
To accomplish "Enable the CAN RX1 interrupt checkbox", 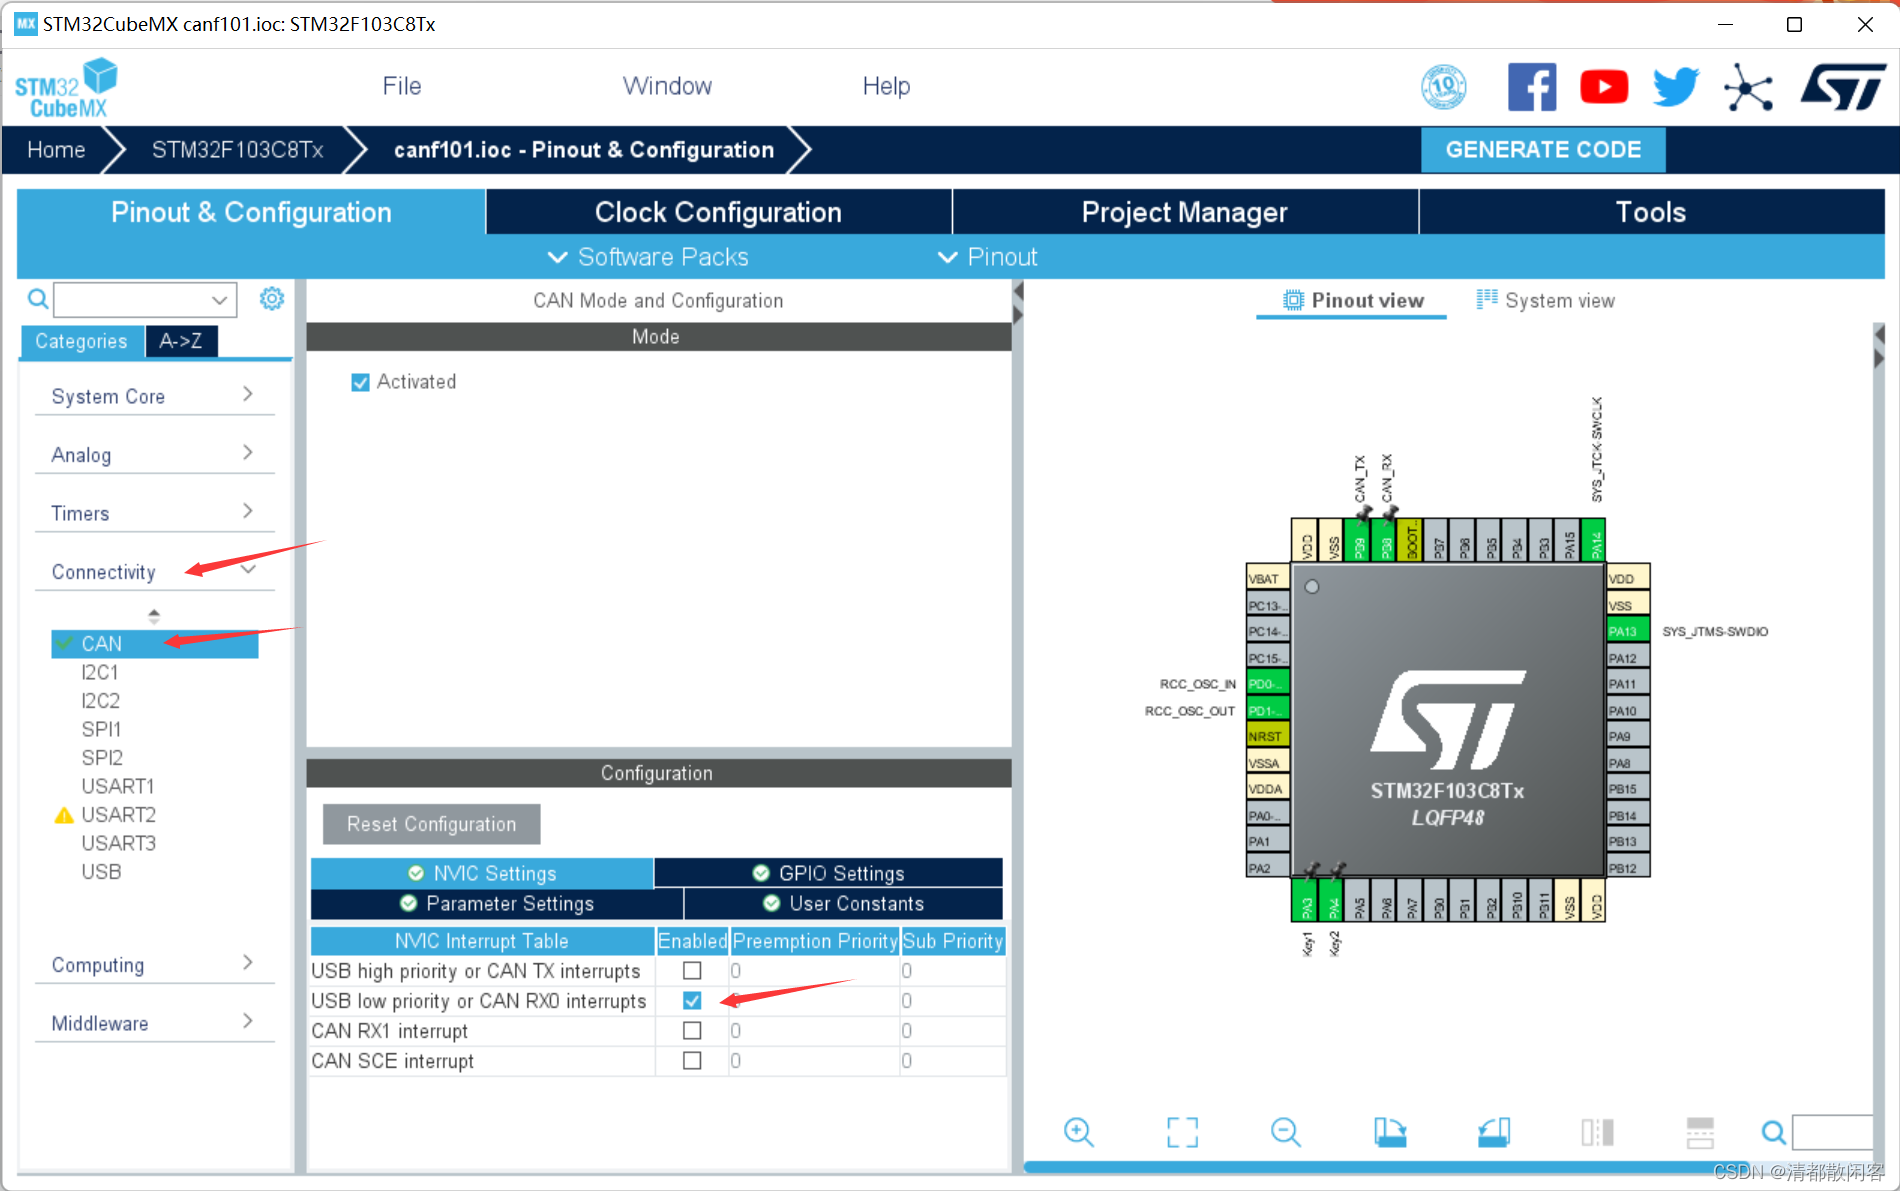I will pos(692,1030).
